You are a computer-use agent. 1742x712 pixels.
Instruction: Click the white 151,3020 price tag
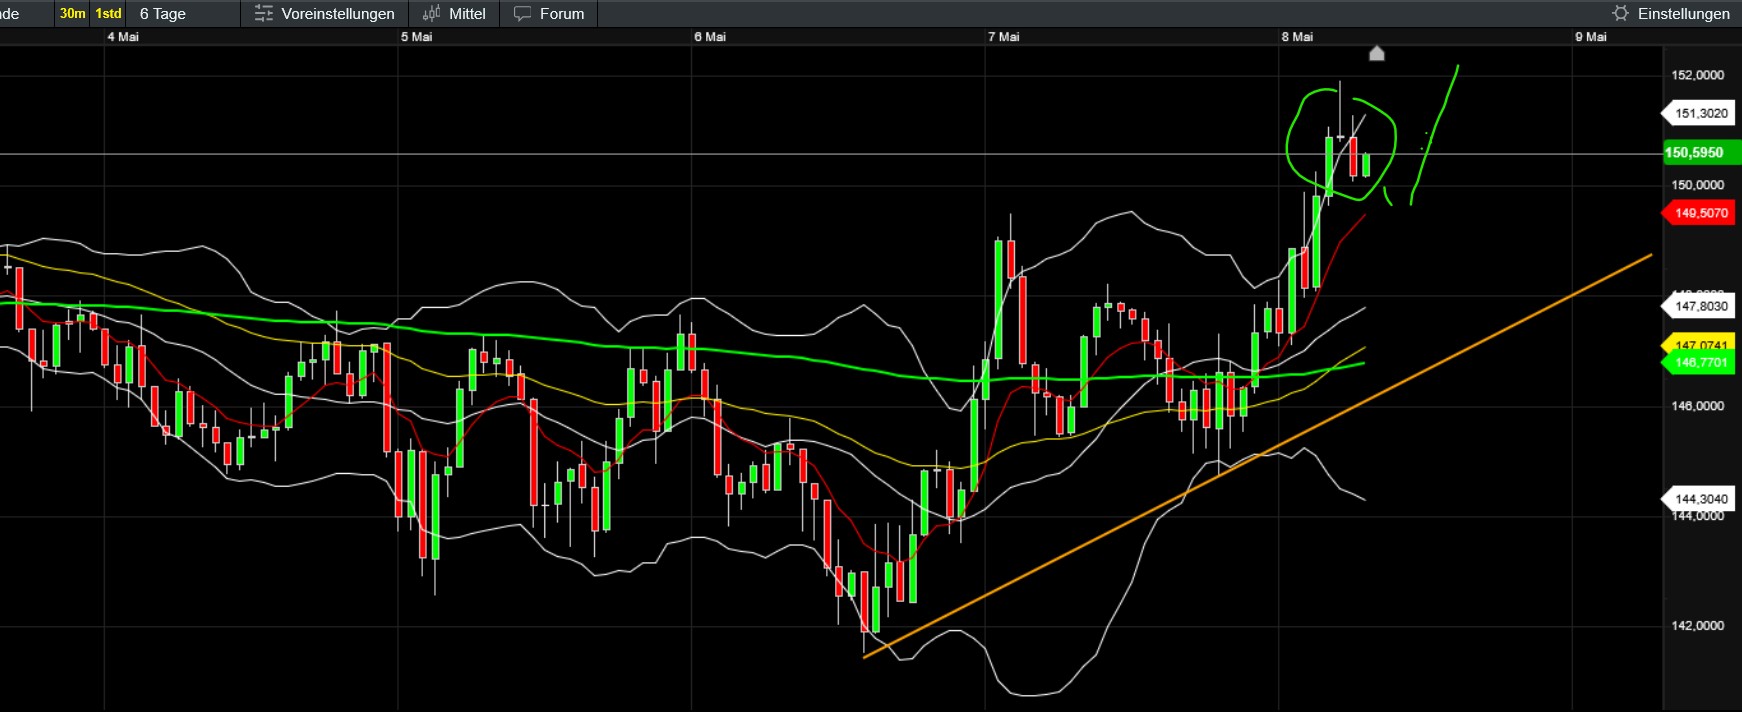point(1698,113)
